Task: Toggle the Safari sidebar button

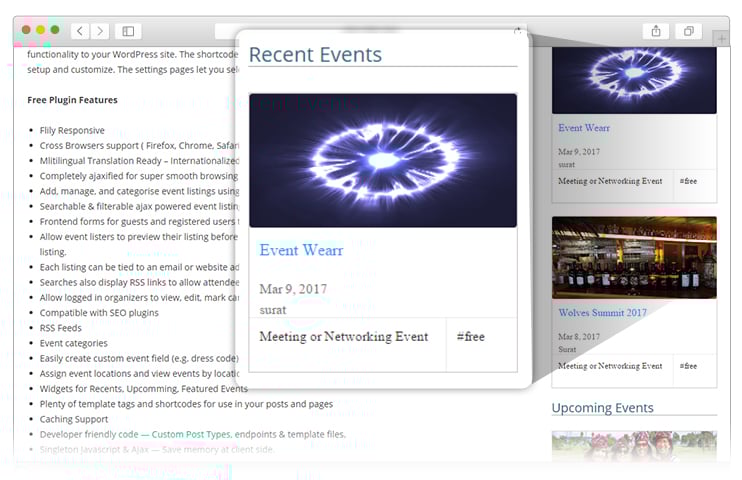Action: [128, 31]
